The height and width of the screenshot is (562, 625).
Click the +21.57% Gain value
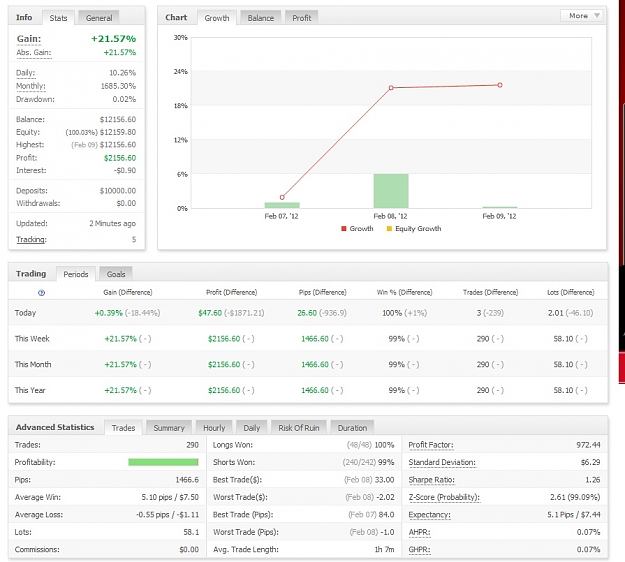114,39
